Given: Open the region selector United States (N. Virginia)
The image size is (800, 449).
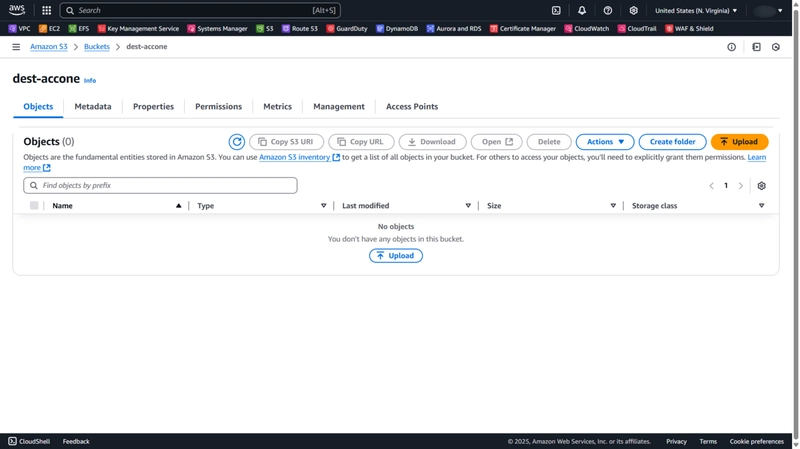Looking at the screenshot, I should point(696,10).
